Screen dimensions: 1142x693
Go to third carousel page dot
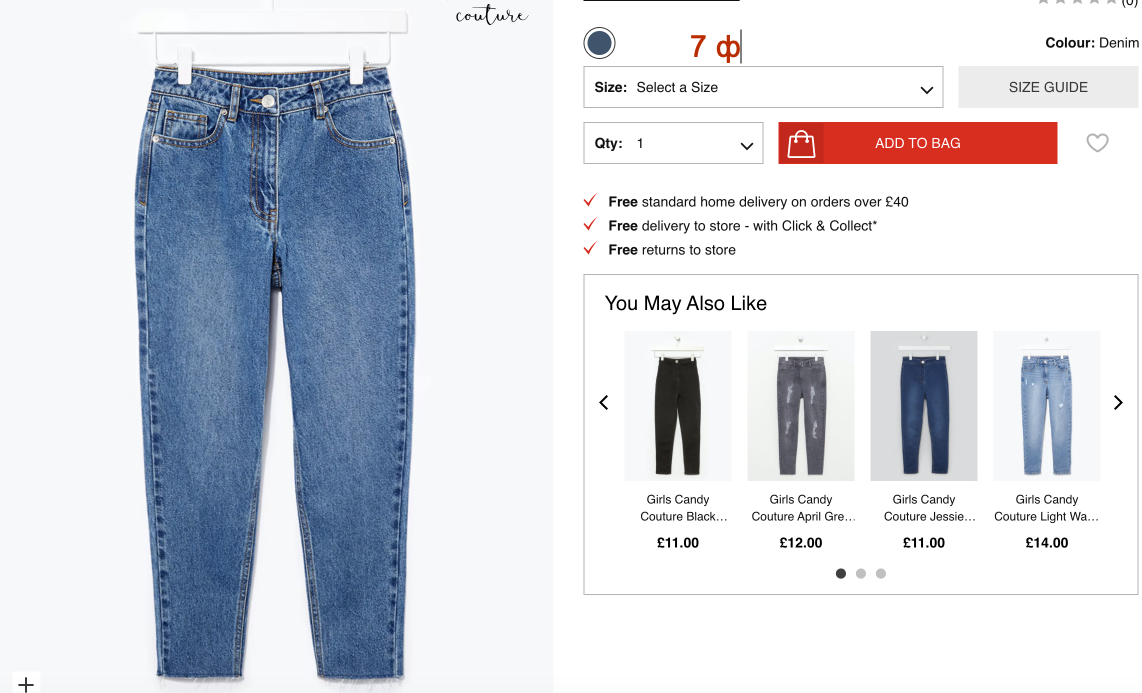881,574
